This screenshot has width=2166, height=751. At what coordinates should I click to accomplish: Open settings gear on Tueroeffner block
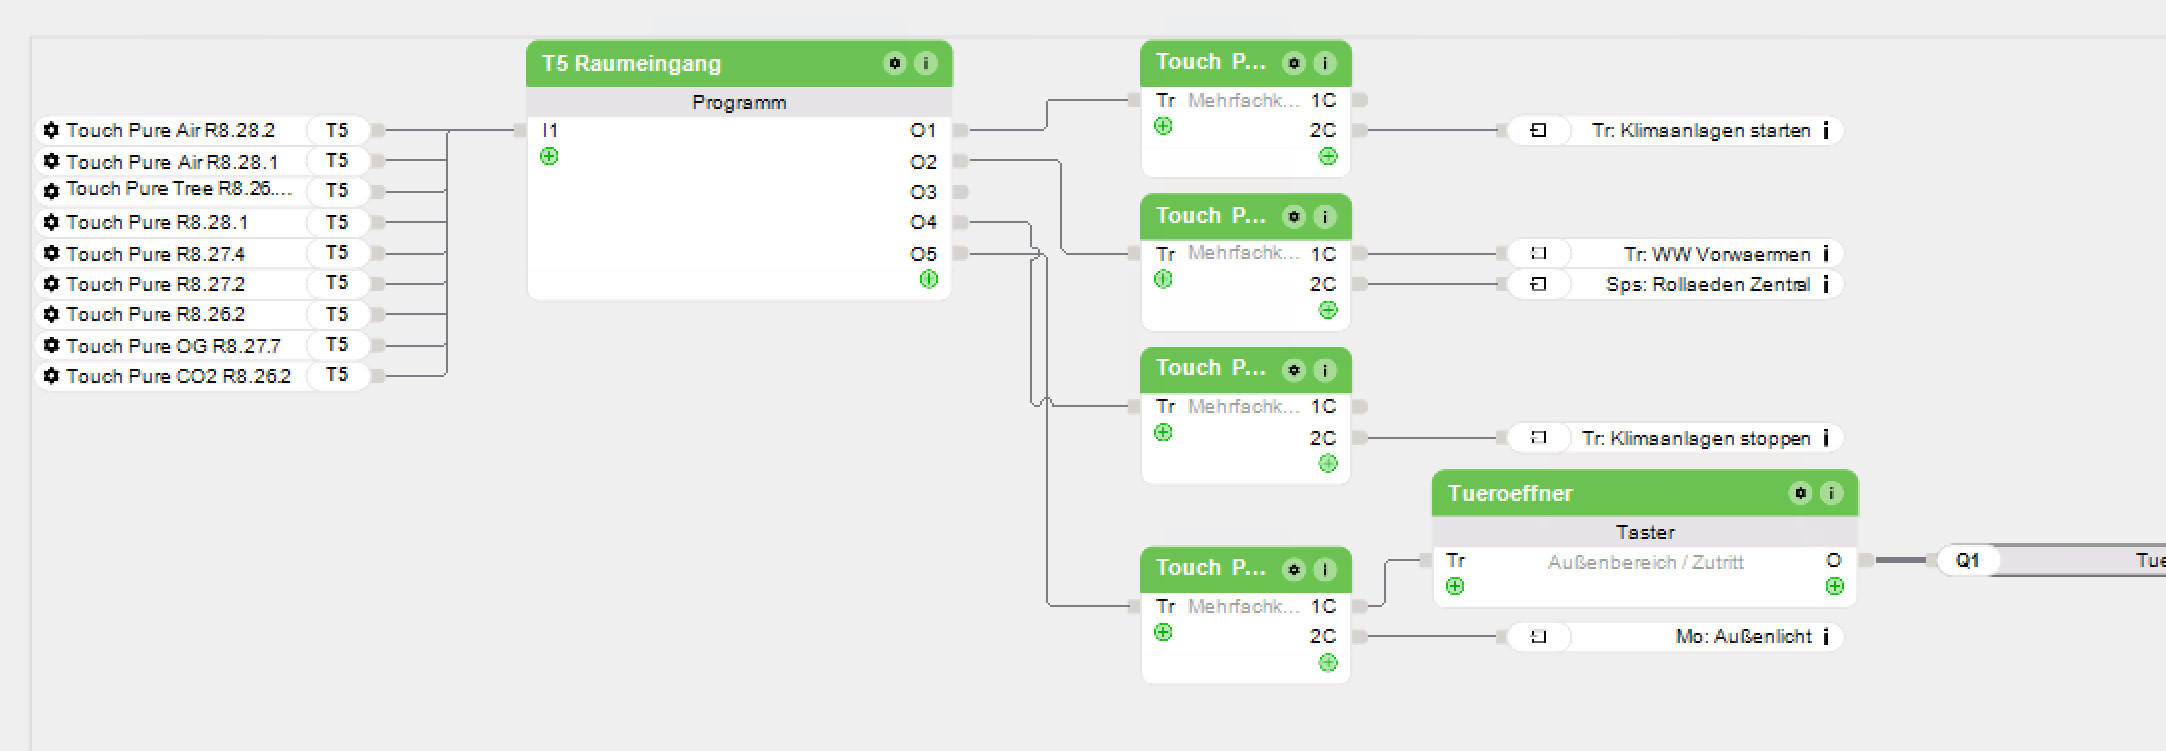(x=1800, y=493)
